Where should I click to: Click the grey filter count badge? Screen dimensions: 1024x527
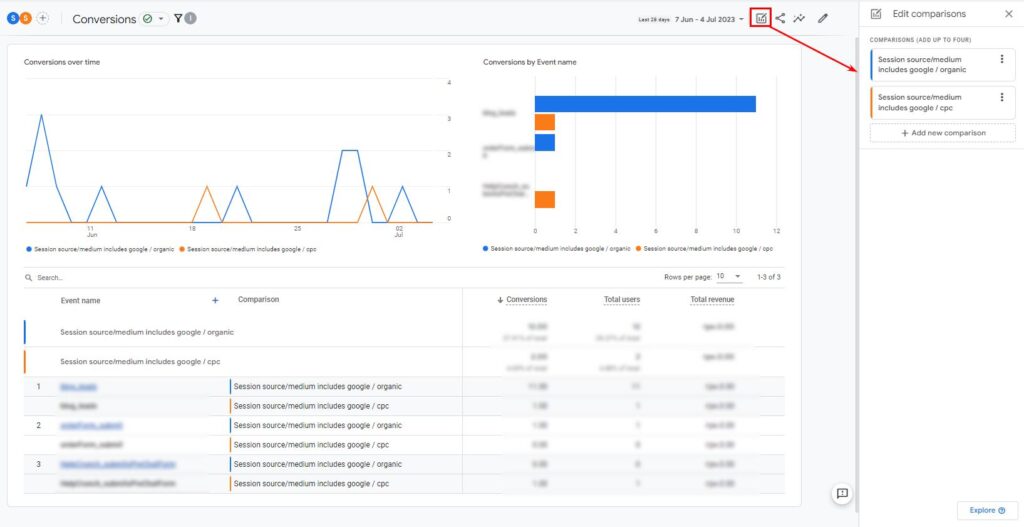[190, 19]
